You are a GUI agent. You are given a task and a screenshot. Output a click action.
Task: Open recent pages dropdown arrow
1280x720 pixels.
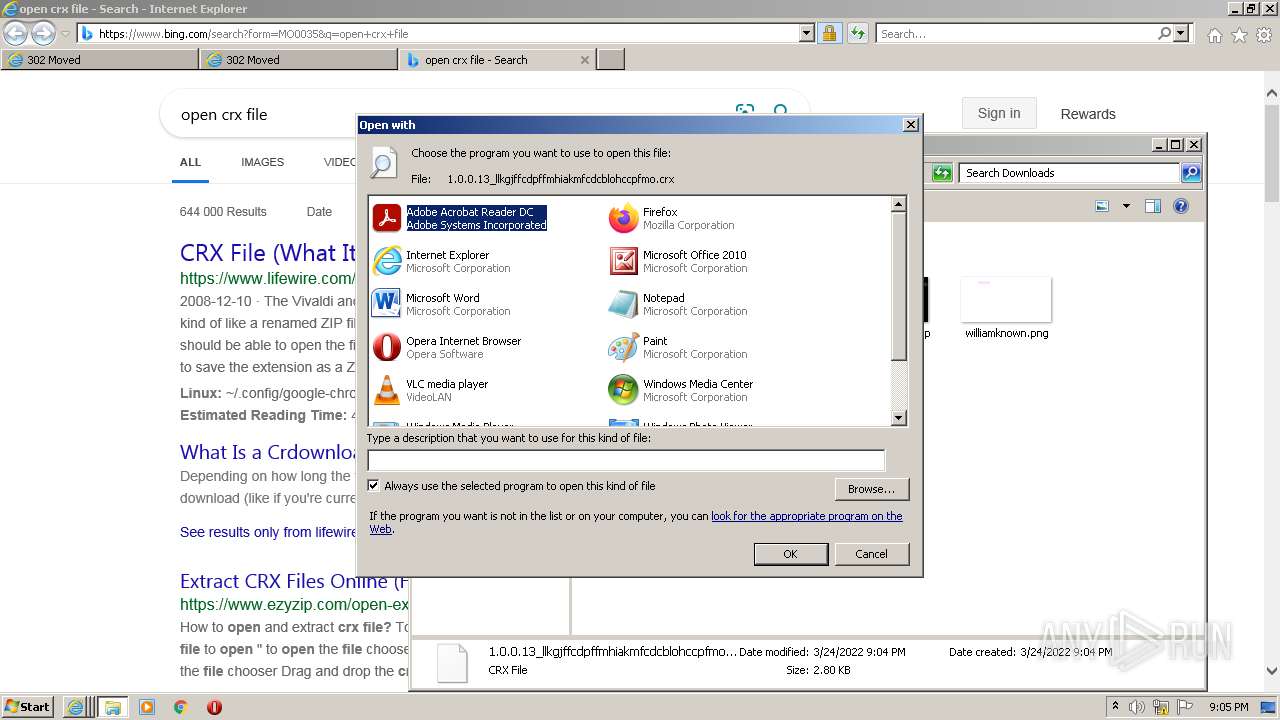66,33
